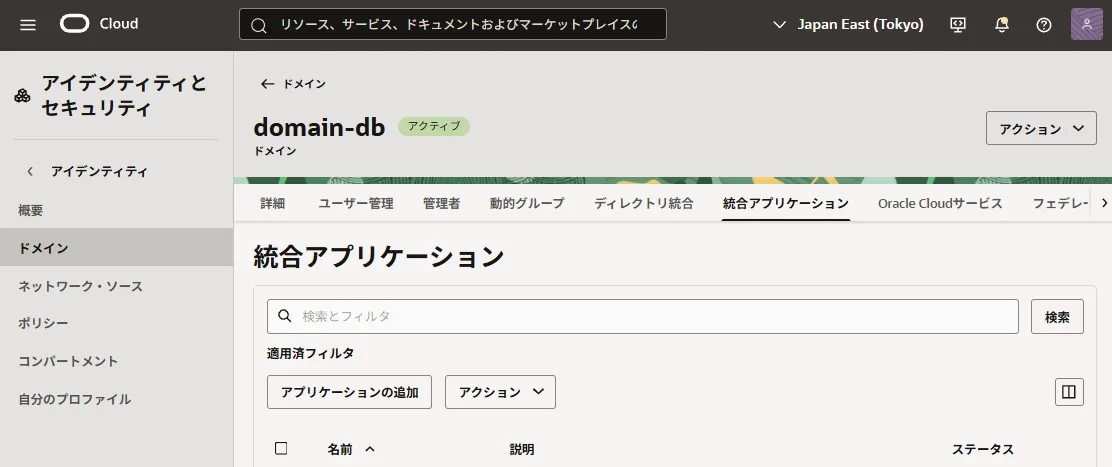Switch to the 詳細 tab
This screenshot has height=467, width=1112.
click(272, 203)
